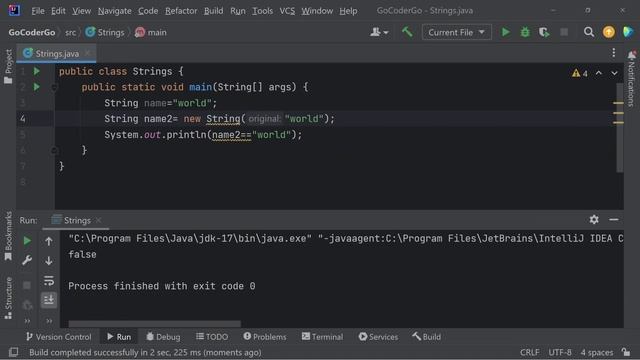Click the gutter run arrow beside main method
Image resolution: width=640 pixels, height=360 pixels.
click(37, 87)
